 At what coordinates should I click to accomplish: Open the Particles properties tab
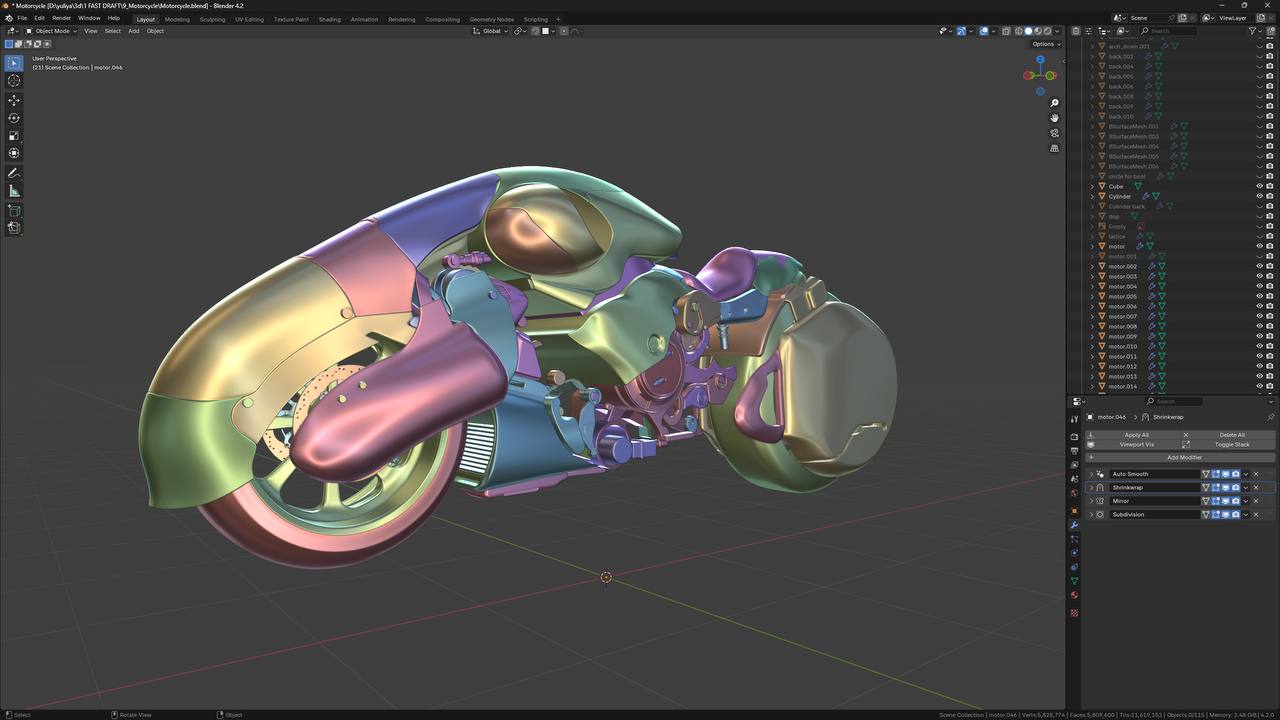tap(1074, 539)
